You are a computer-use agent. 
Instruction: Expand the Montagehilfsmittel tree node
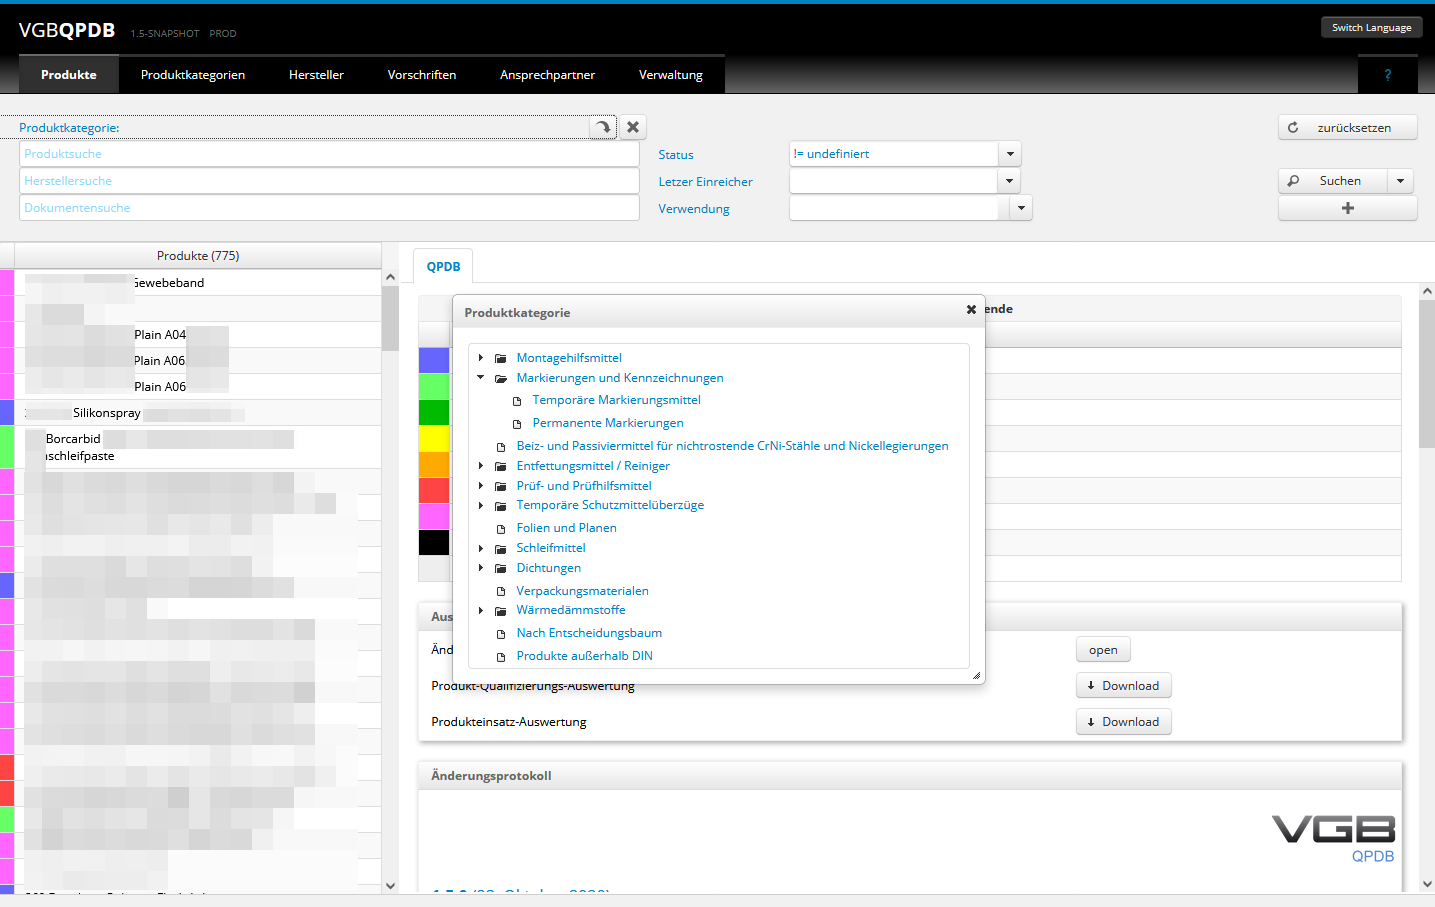[x=481, y=357]
